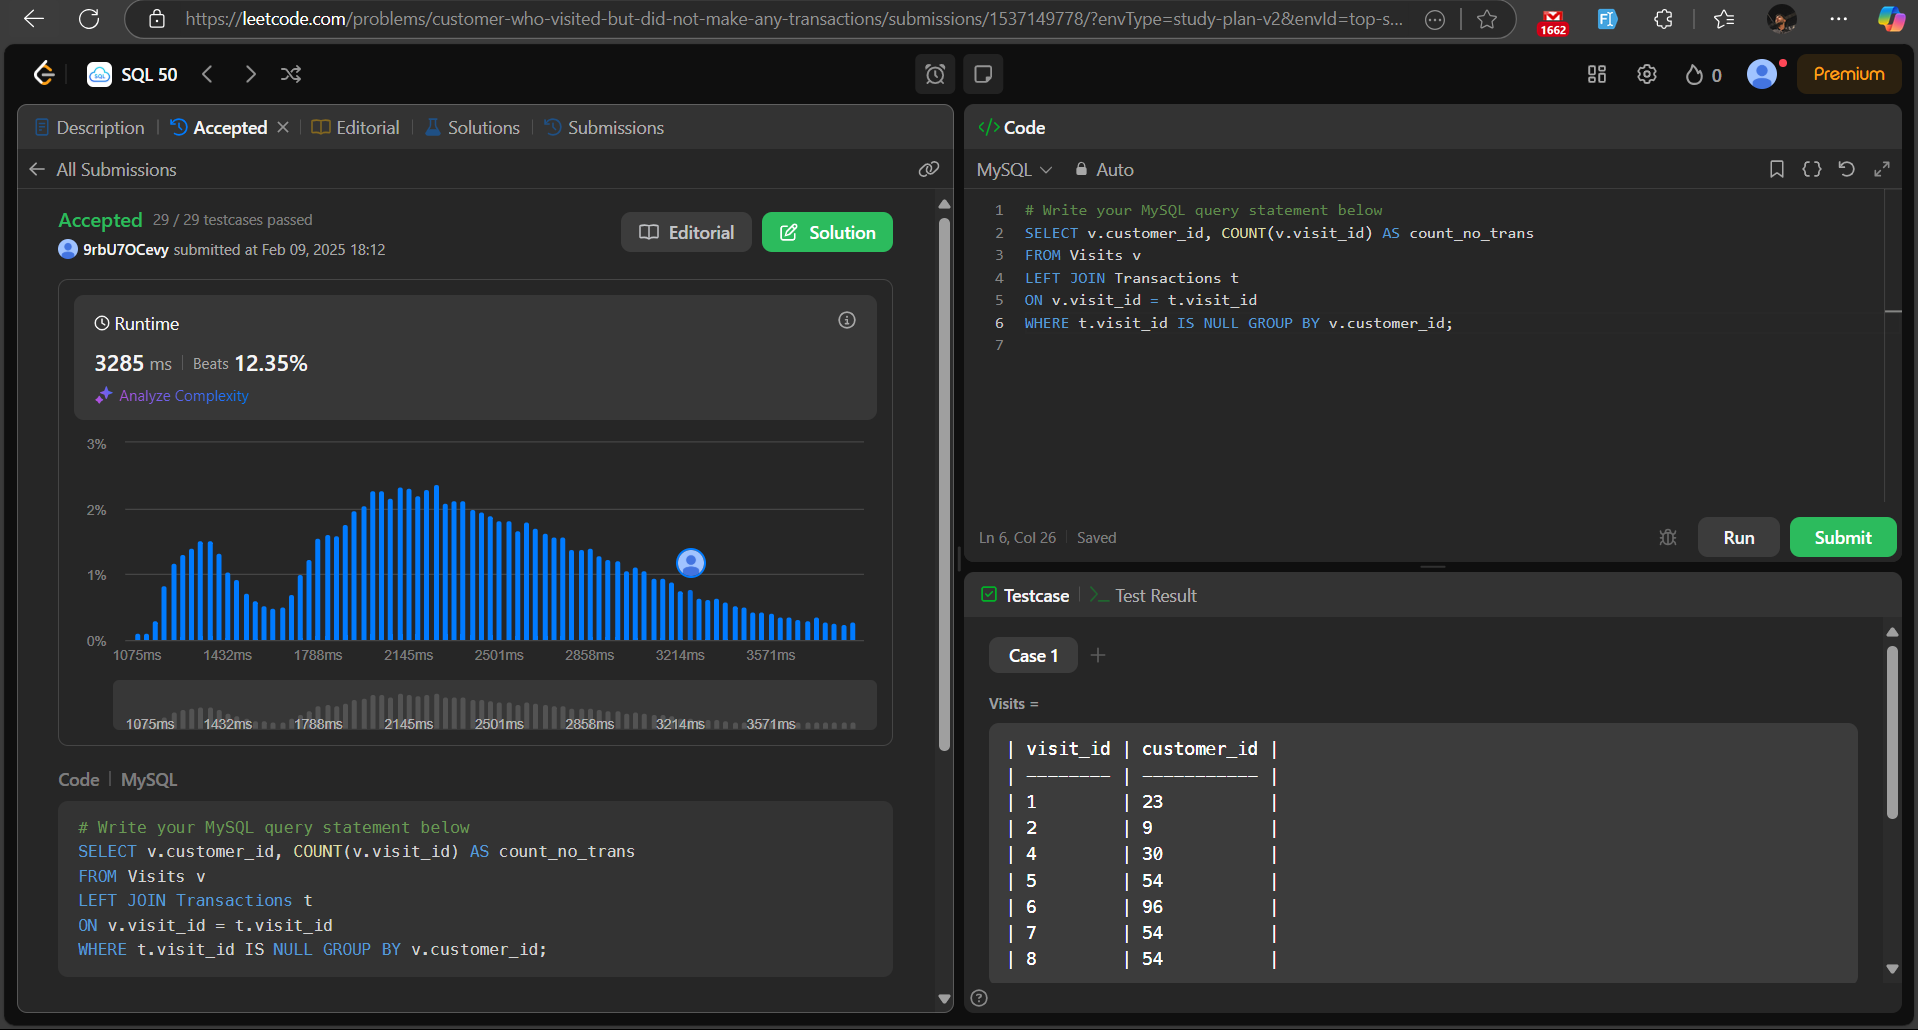Click the "Ln 6, Col 26" status

coord(1017,538)
